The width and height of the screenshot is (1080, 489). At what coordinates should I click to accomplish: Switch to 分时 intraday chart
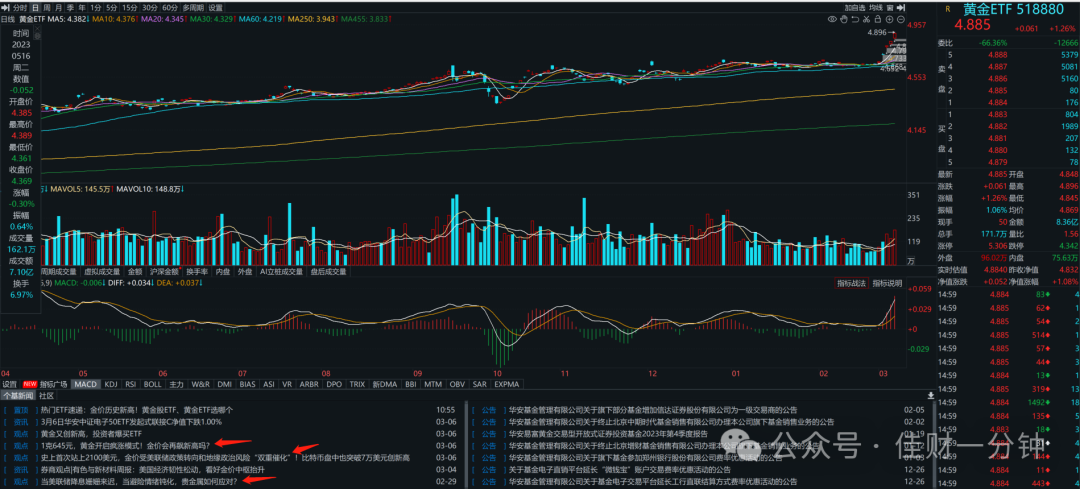(20, 8)
